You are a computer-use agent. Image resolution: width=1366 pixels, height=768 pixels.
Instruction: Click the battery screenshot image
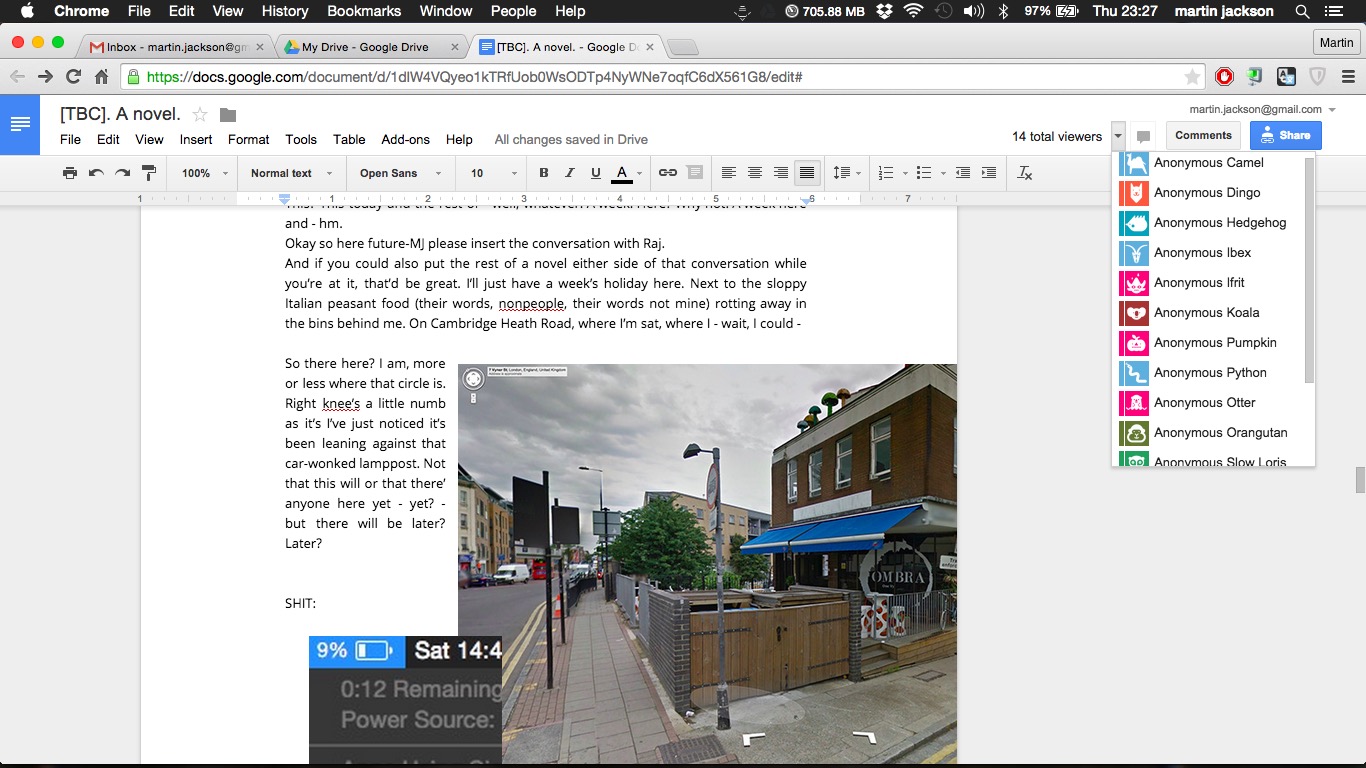pos(405,702)
